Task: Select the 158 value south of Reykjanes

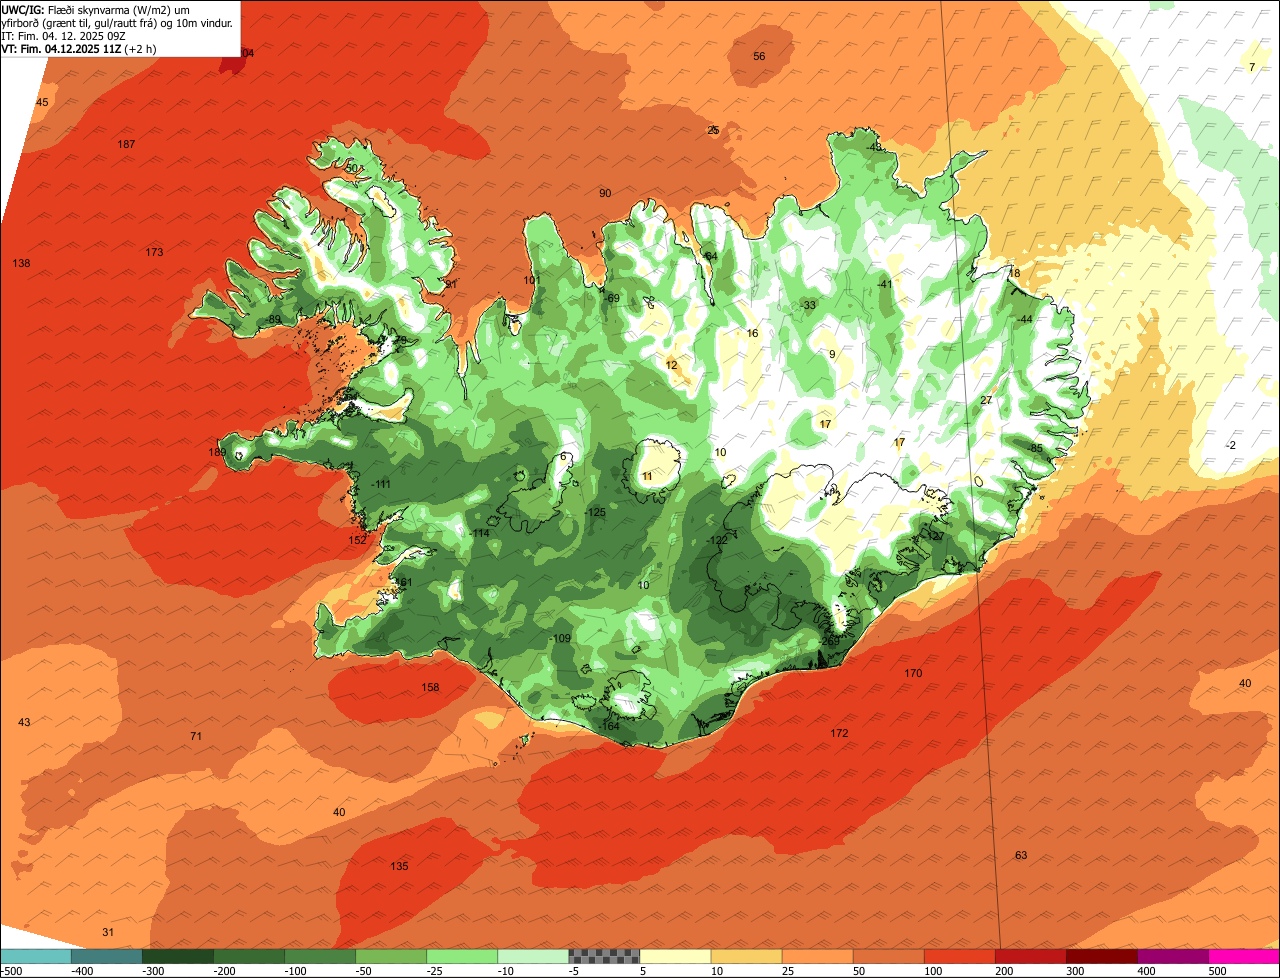Action: [430, 687]
